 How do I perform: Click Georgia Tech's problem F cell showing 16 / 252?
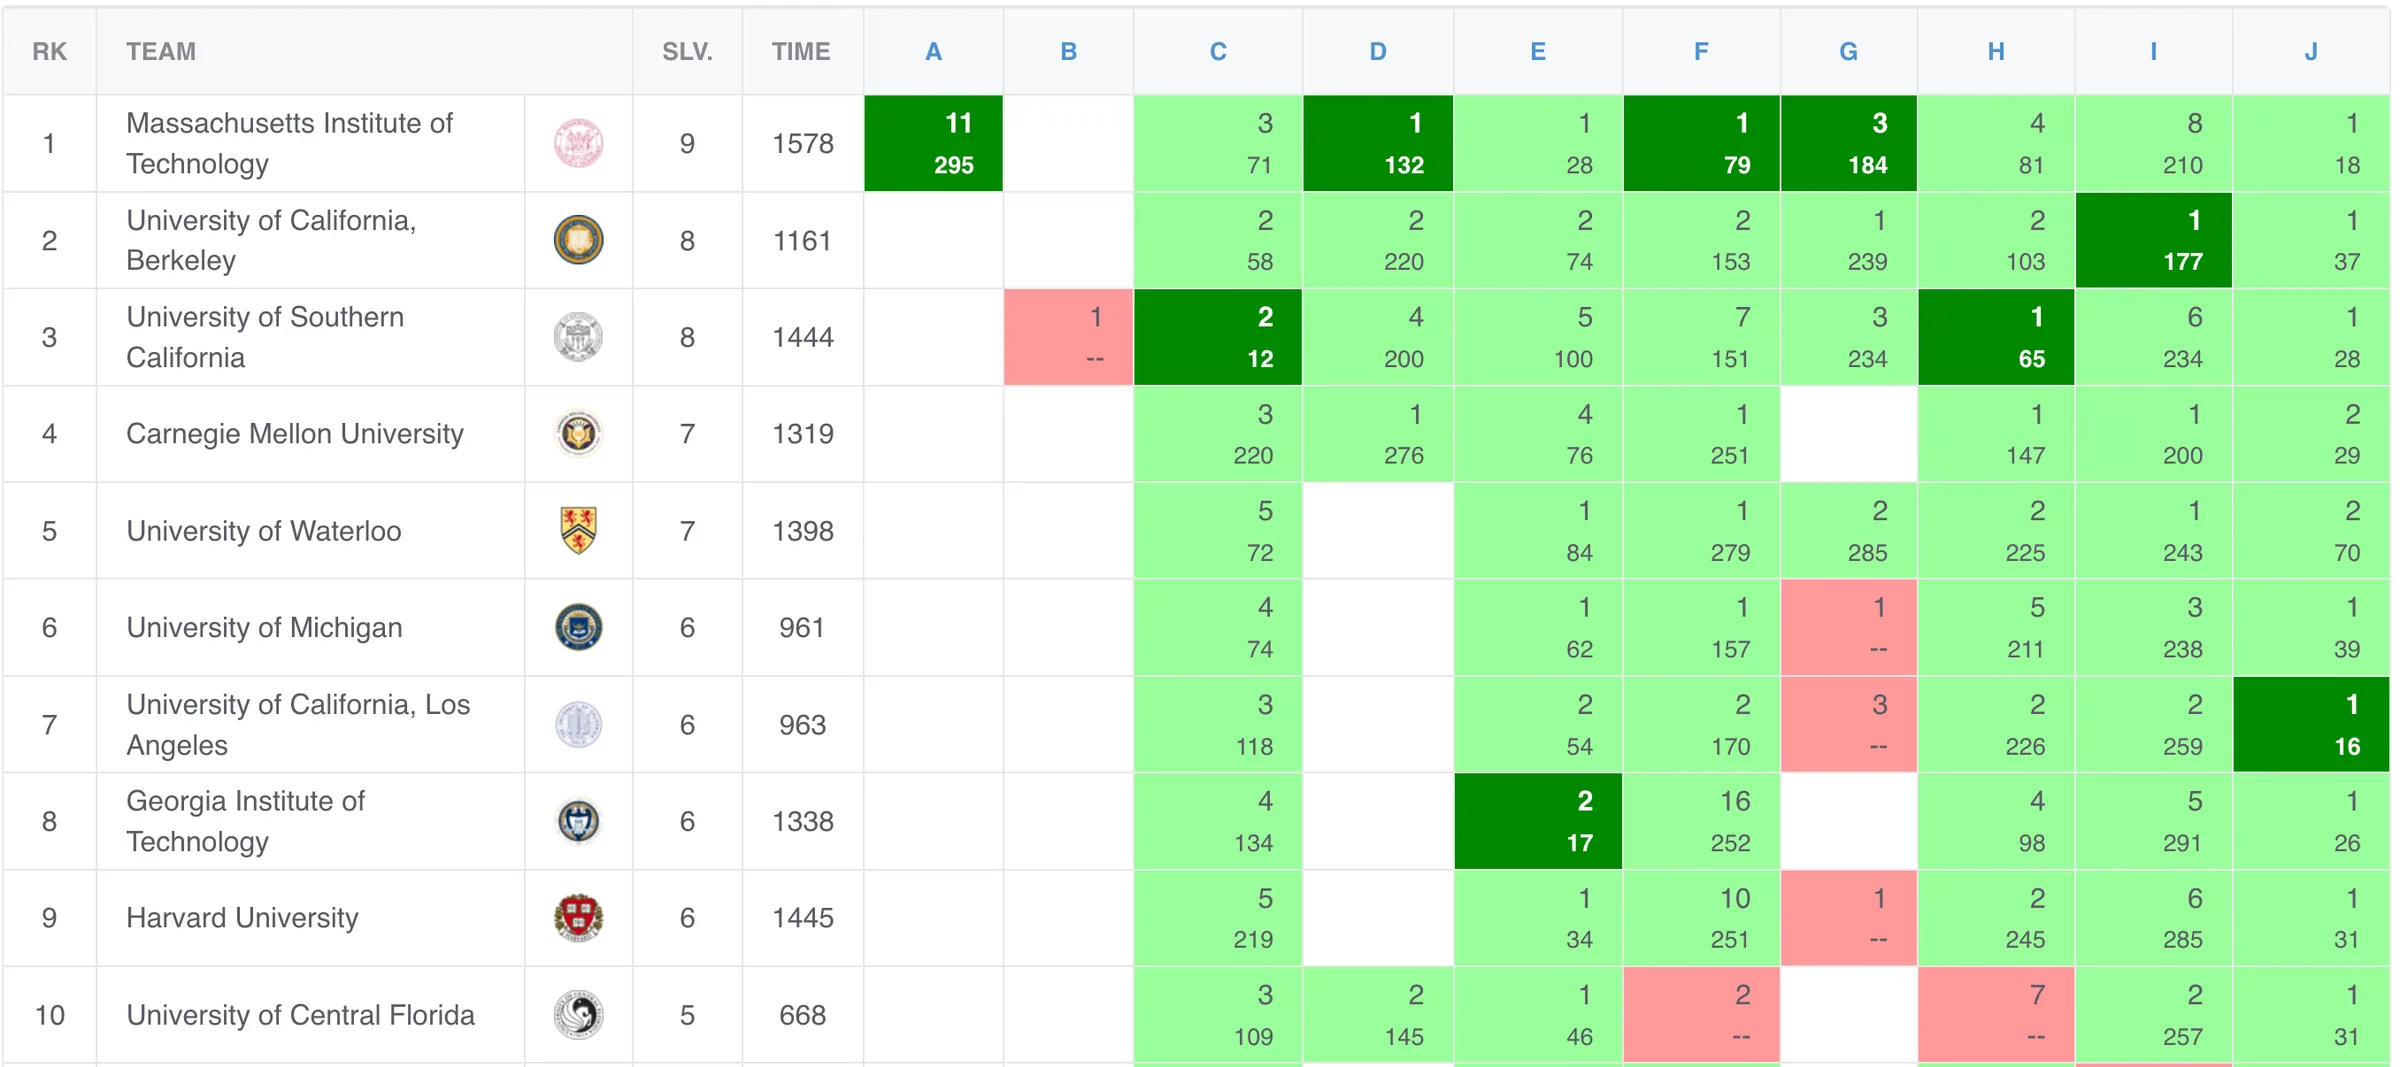click(1701, 821)
